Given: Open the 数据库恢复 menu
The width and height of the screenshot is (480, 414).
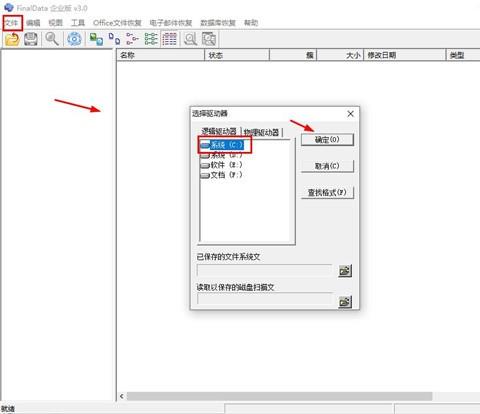Looking at the screenshot, I should pyautogui.click(x=218, y=23).
